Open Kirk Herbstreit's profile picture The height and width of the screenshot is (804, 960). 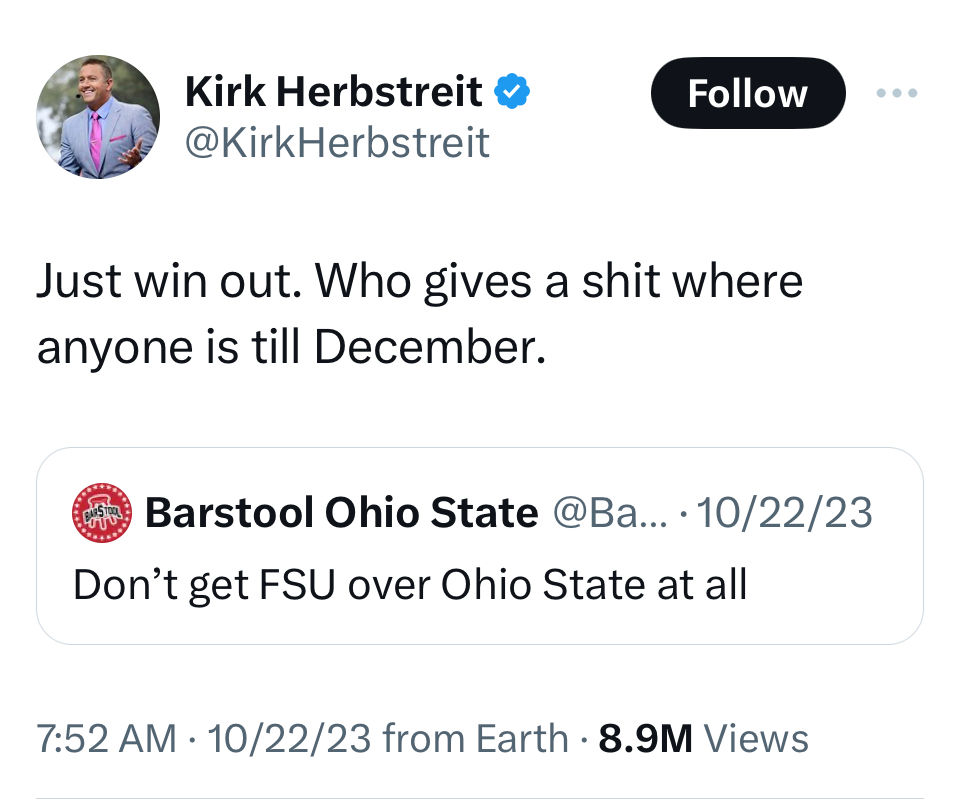click(98, 117)
